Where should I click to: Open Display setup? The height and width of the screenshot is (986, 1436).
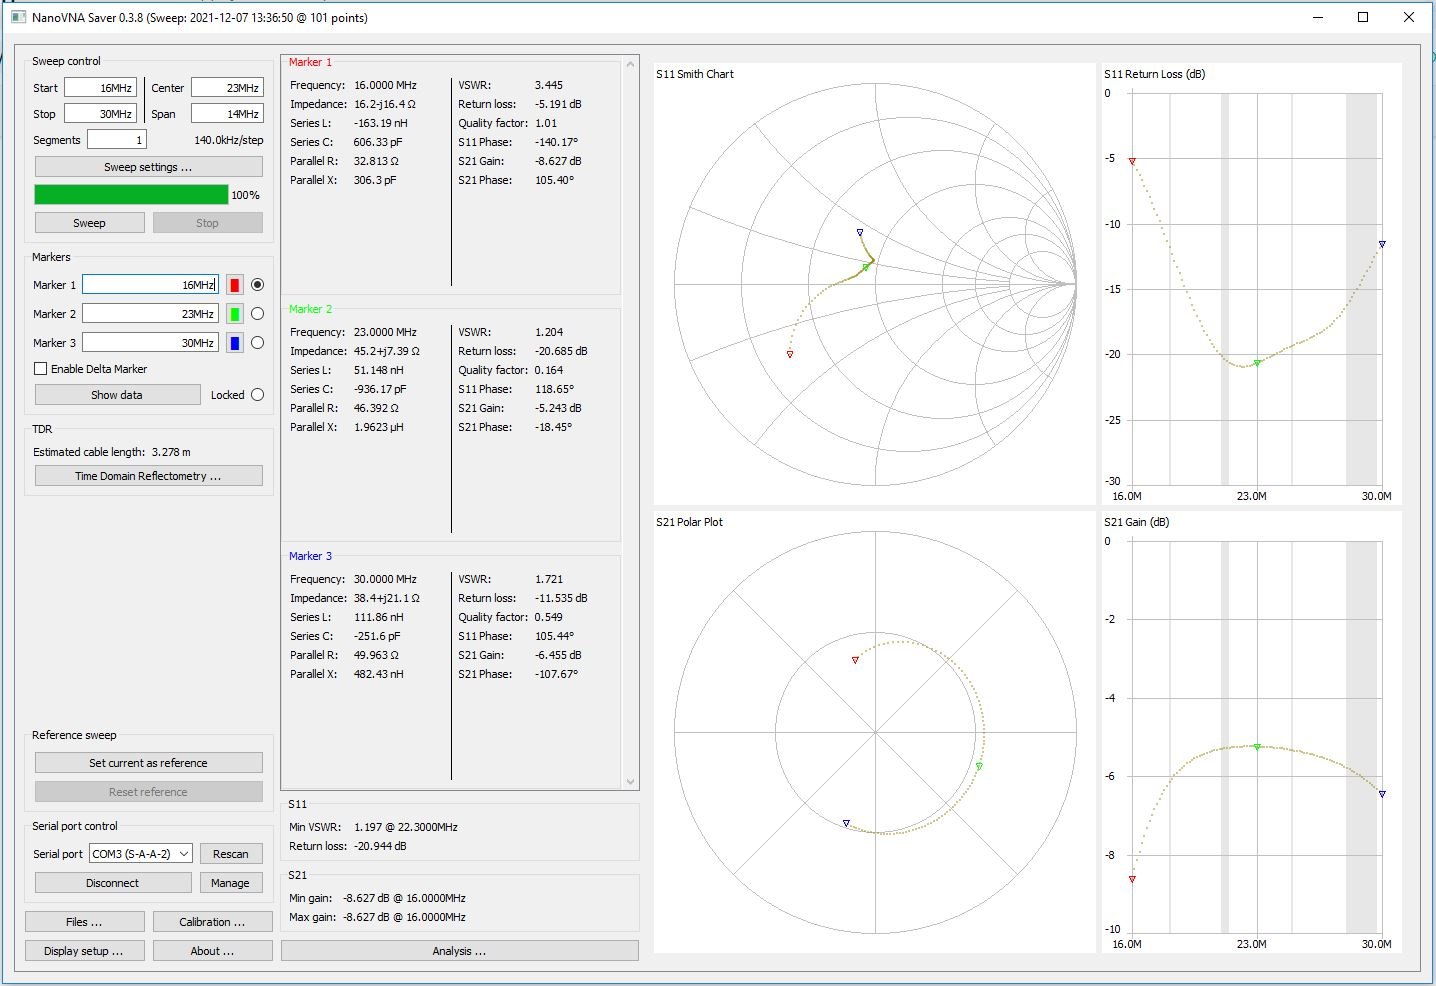tap(85, 951)
